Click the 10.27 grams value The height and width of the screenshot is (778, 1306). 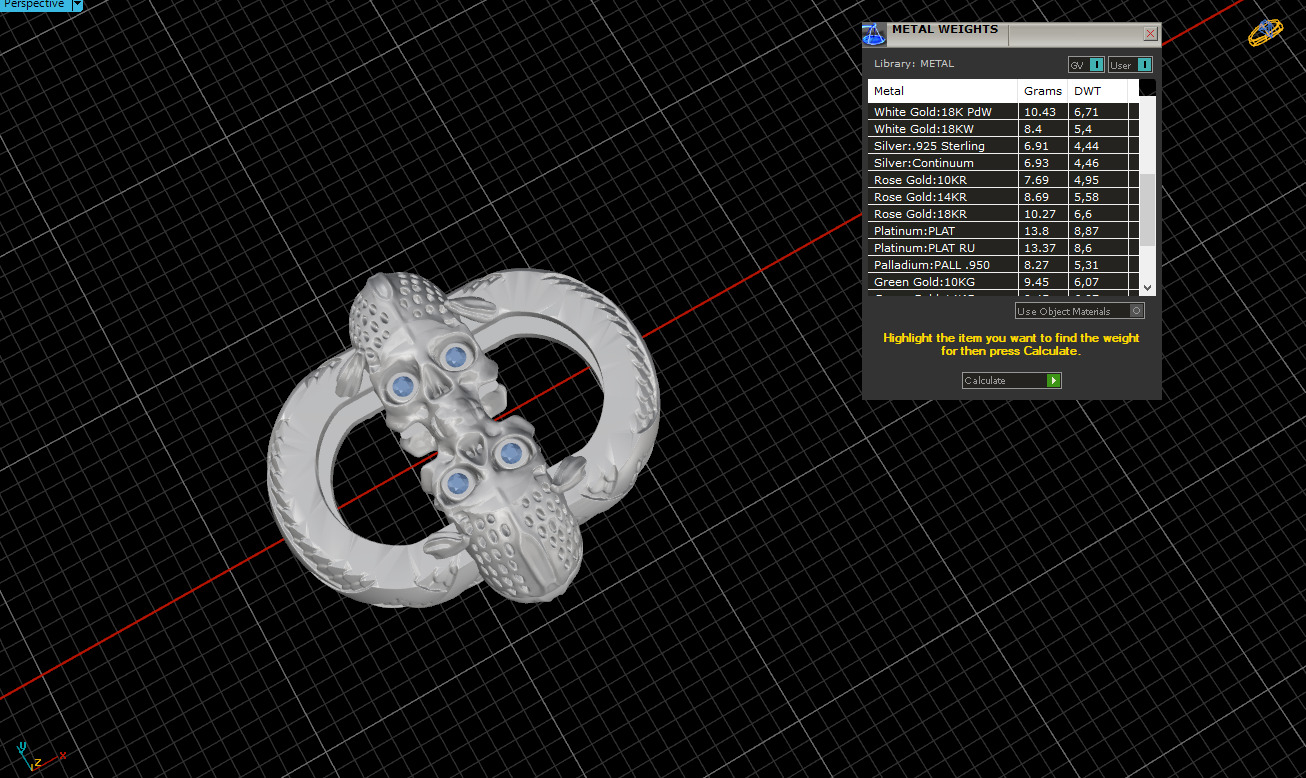click(x=1038, y=214)
